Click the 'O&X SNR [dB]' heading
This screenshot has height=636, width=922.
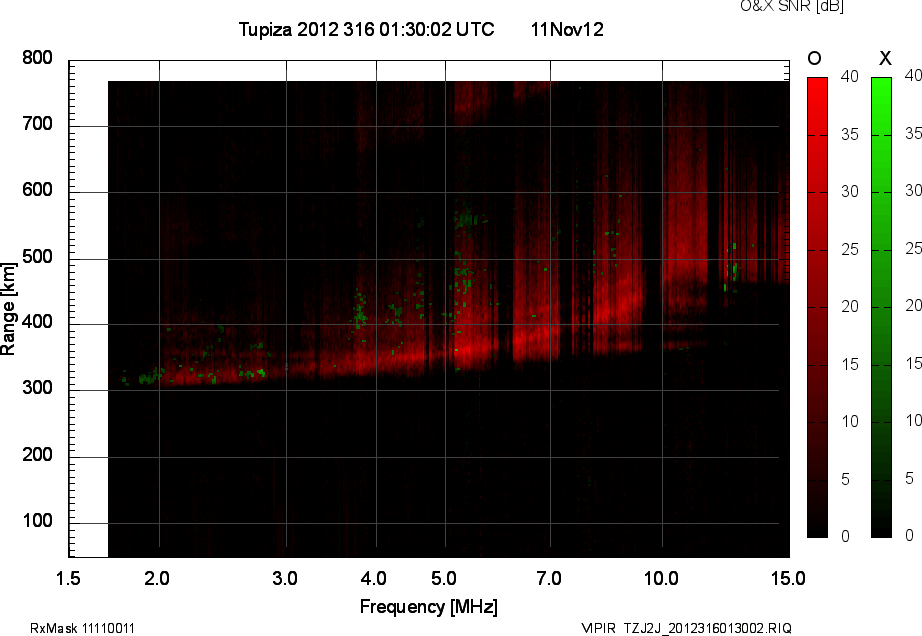click(x=791, y=6)
